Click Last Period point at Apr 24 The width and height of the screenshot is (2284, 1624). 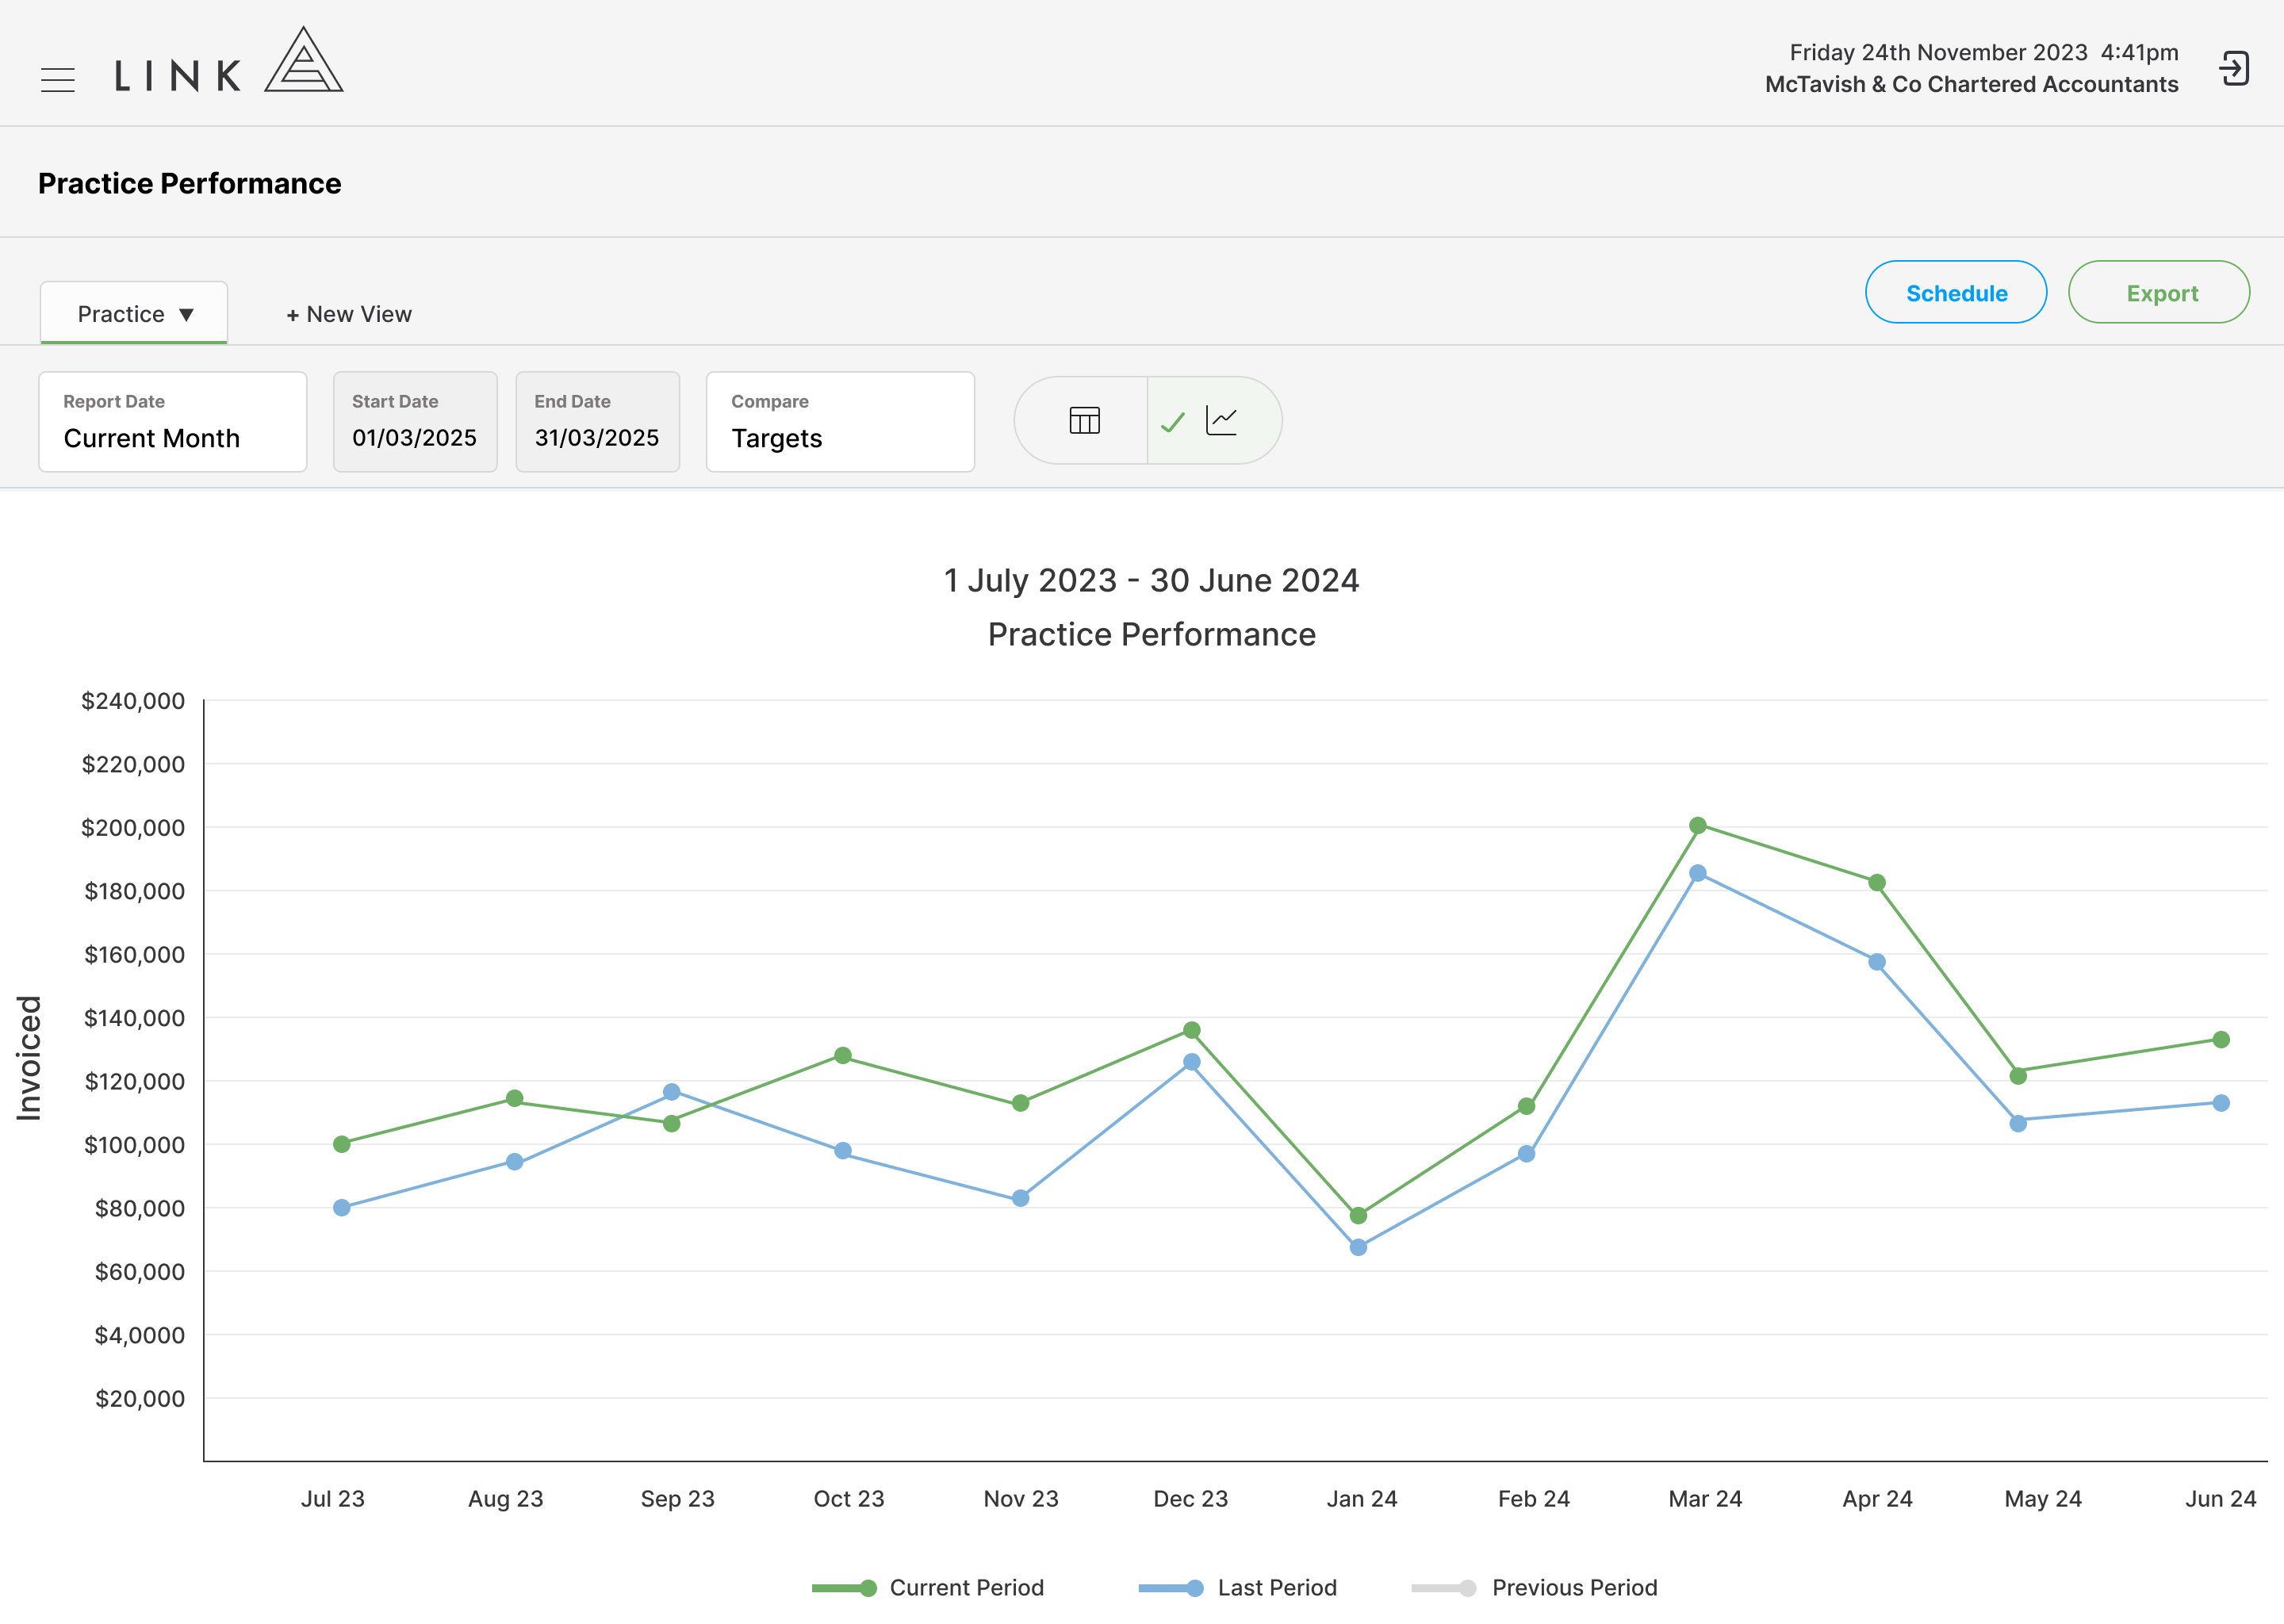(x=1877, y=962)
